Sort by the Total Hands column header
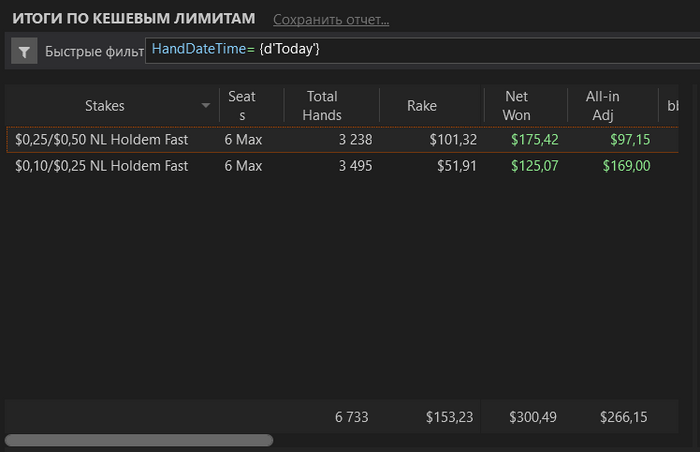Image resolution: width=700 pixels, height=452 pixels. (322, 106)
